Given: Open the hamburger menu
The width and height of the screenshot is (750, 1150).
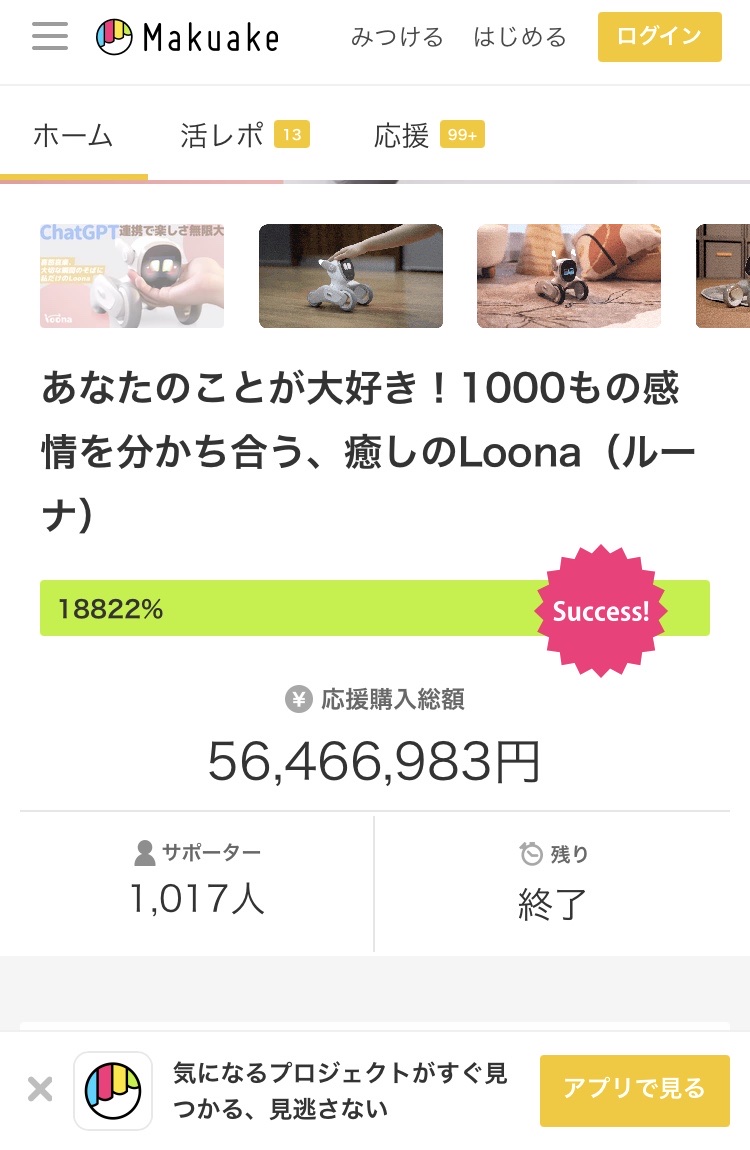Looking at the screenshot, I should 50,36.
